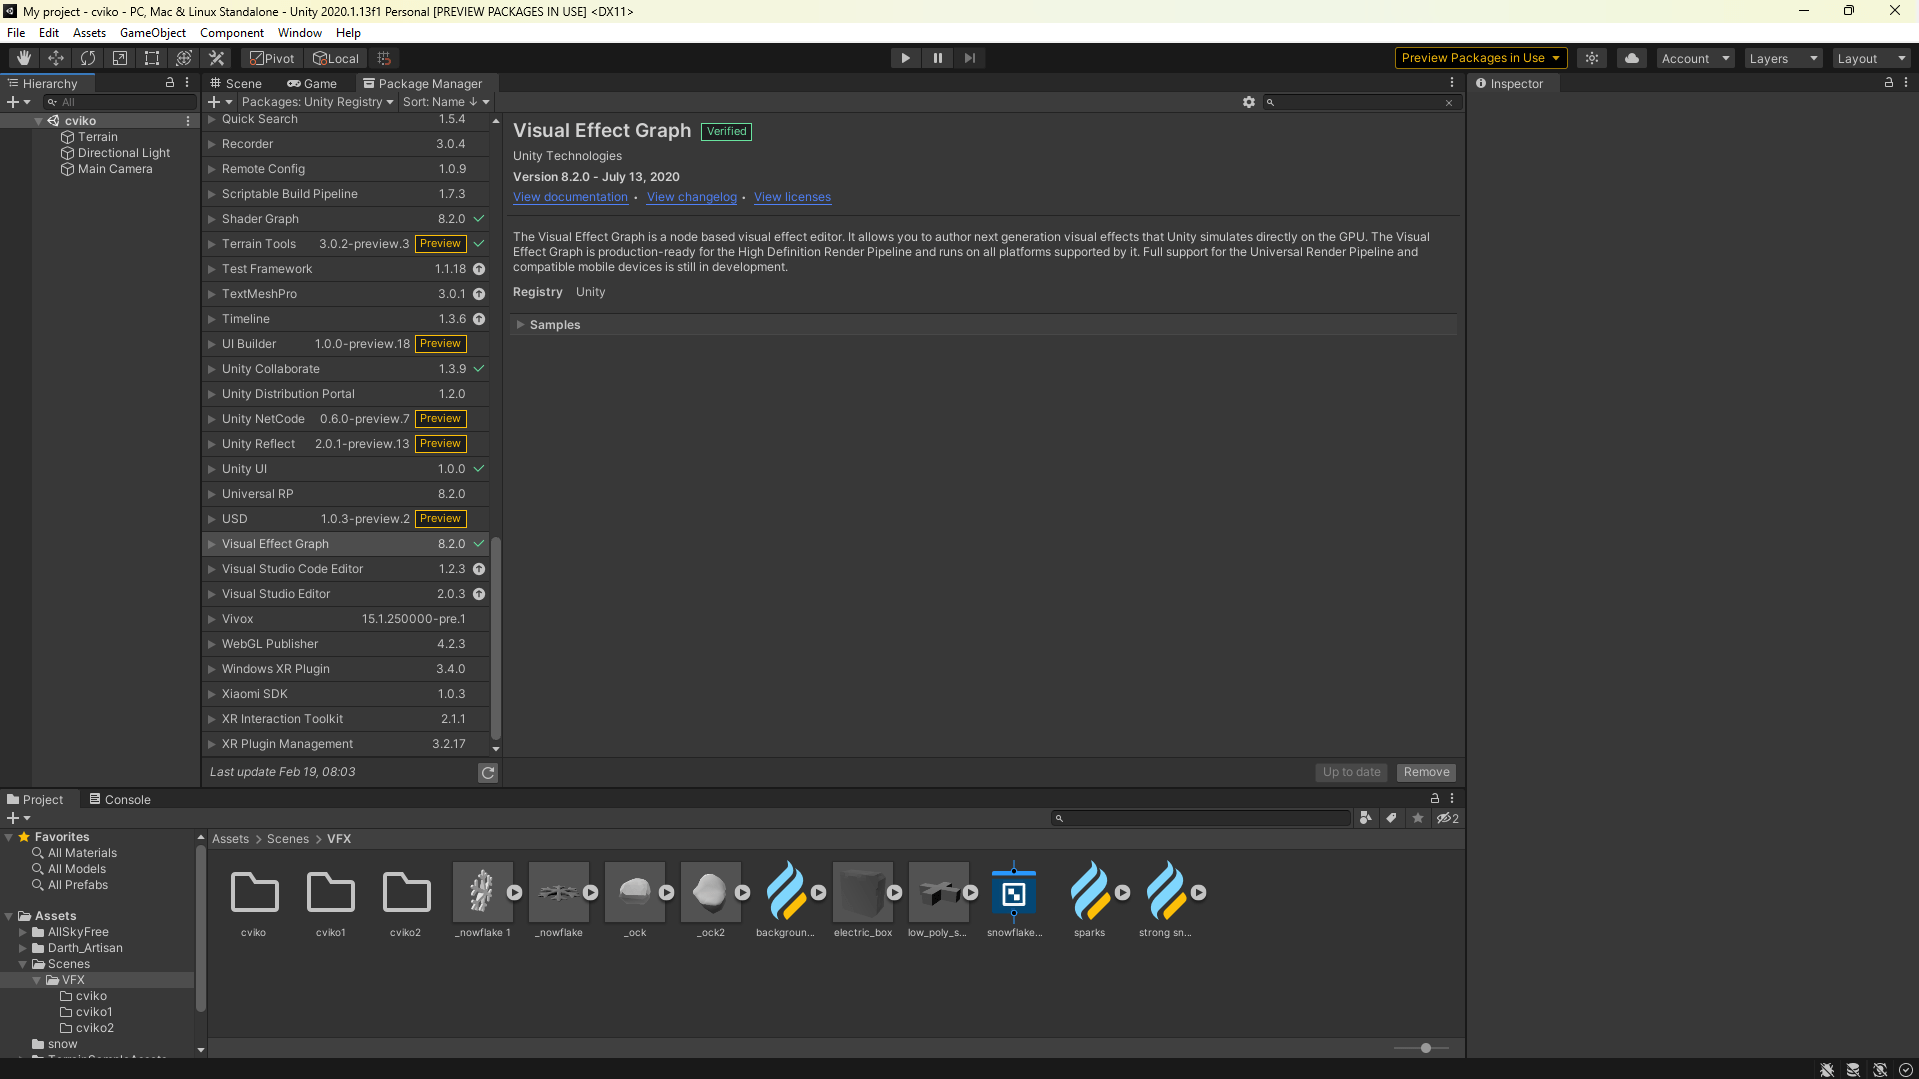This screenshot has width=1919, height=1079.
Task: Open the Collab services sun icon
Action: [1592, 58]
